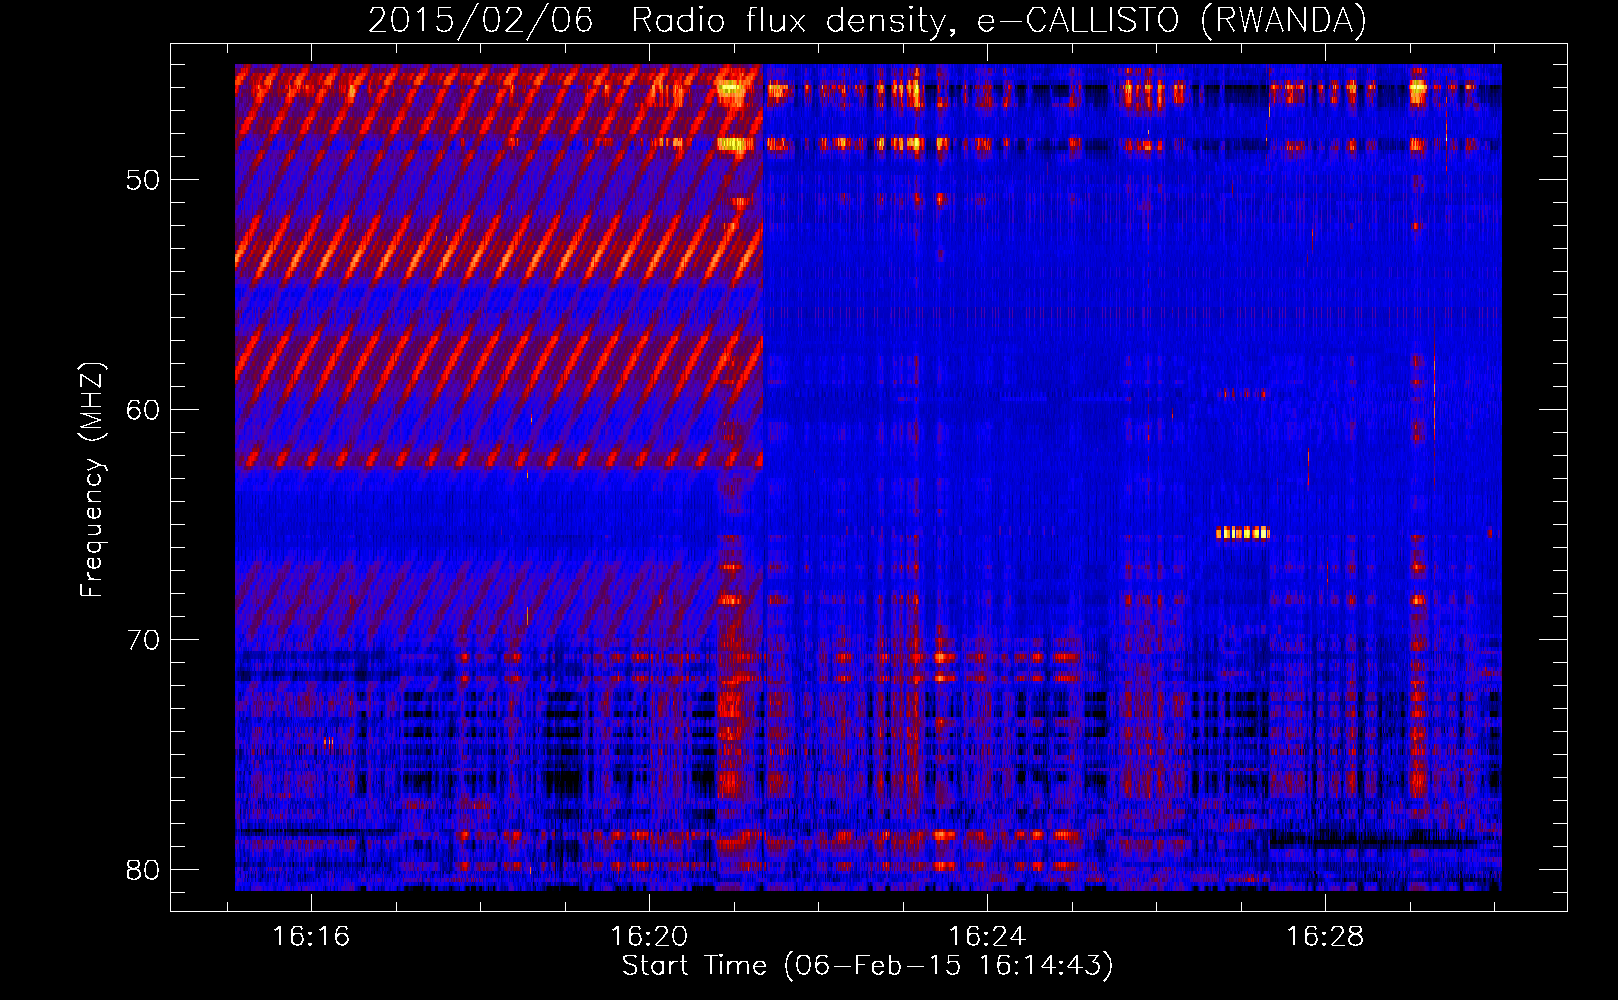Select the 16:20 time tick label
This screenshot has height=1000, width=1618.
pos(649,937)
